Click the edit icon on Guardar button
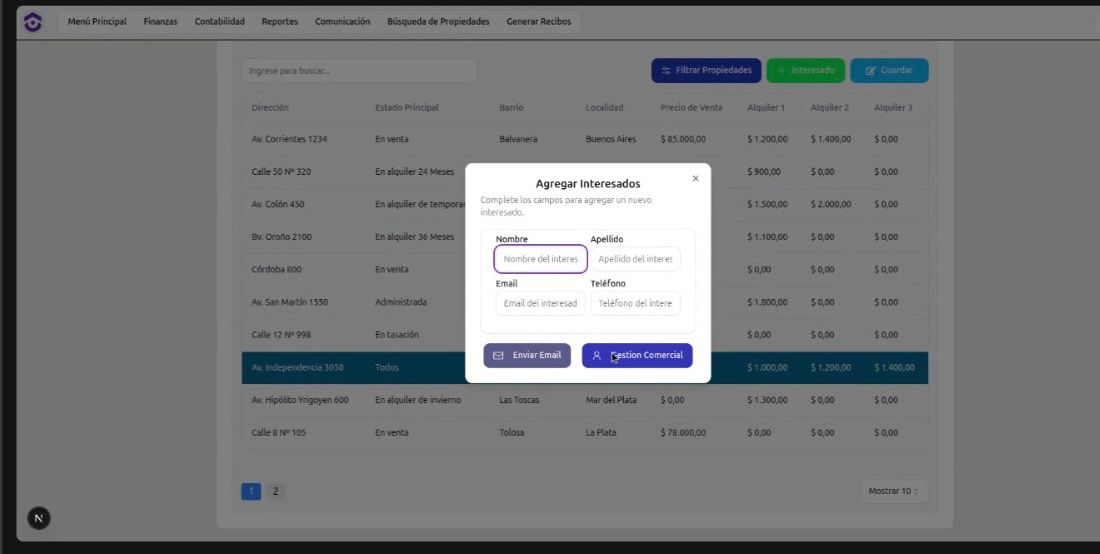 (x=870, y=71)
